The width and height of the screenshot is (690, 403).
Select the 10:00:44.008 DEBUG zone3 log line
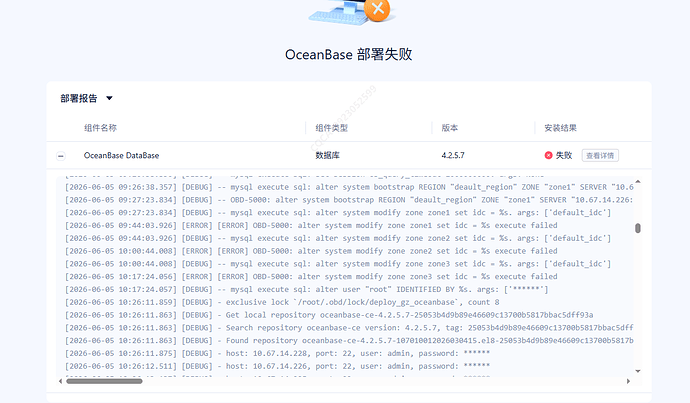[x=338, y=264]
